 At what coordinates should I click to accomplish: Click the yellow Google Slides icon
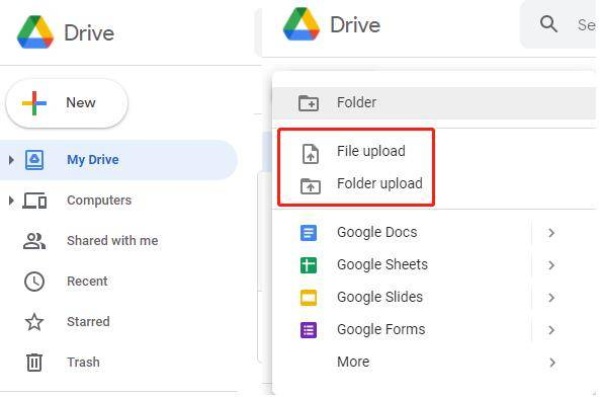click(x=308, y=297)
